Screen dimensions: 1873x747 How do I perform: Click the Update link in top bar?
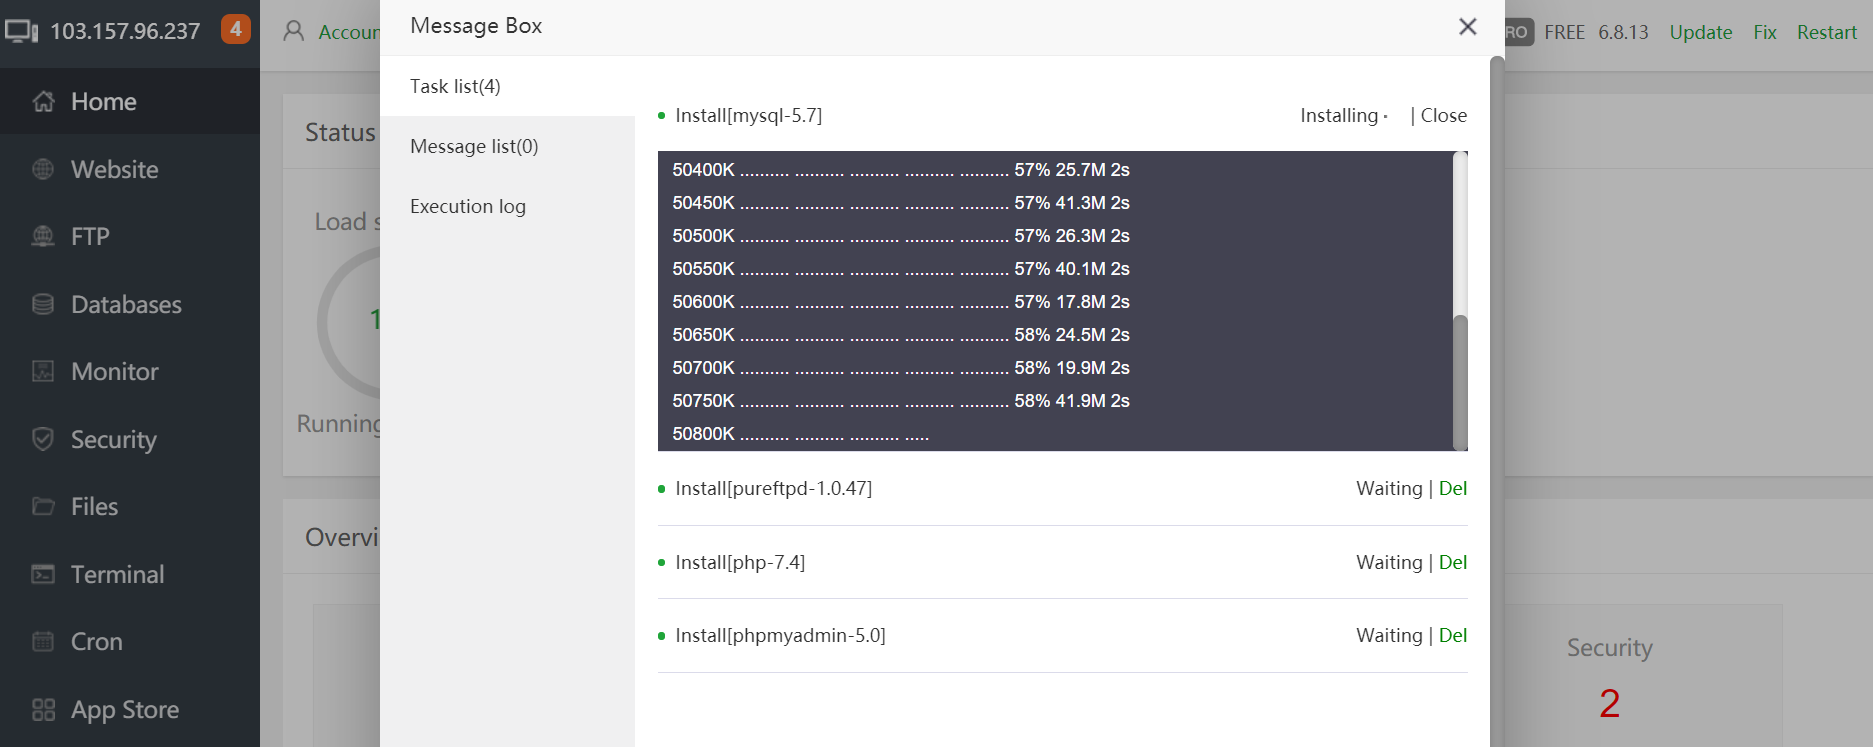click(x=1700, y=32)
